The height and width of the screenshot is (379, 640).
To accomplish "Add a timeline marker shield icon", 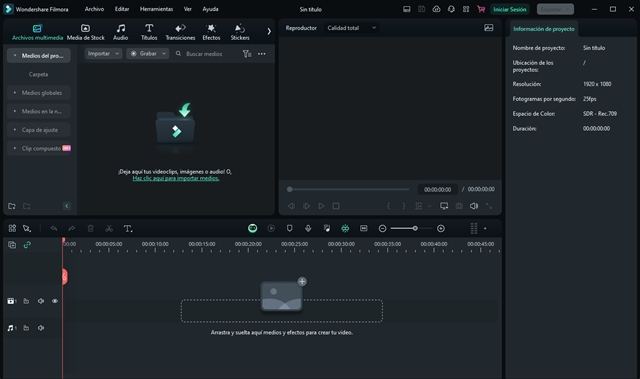I will click(x=289, y=228).
